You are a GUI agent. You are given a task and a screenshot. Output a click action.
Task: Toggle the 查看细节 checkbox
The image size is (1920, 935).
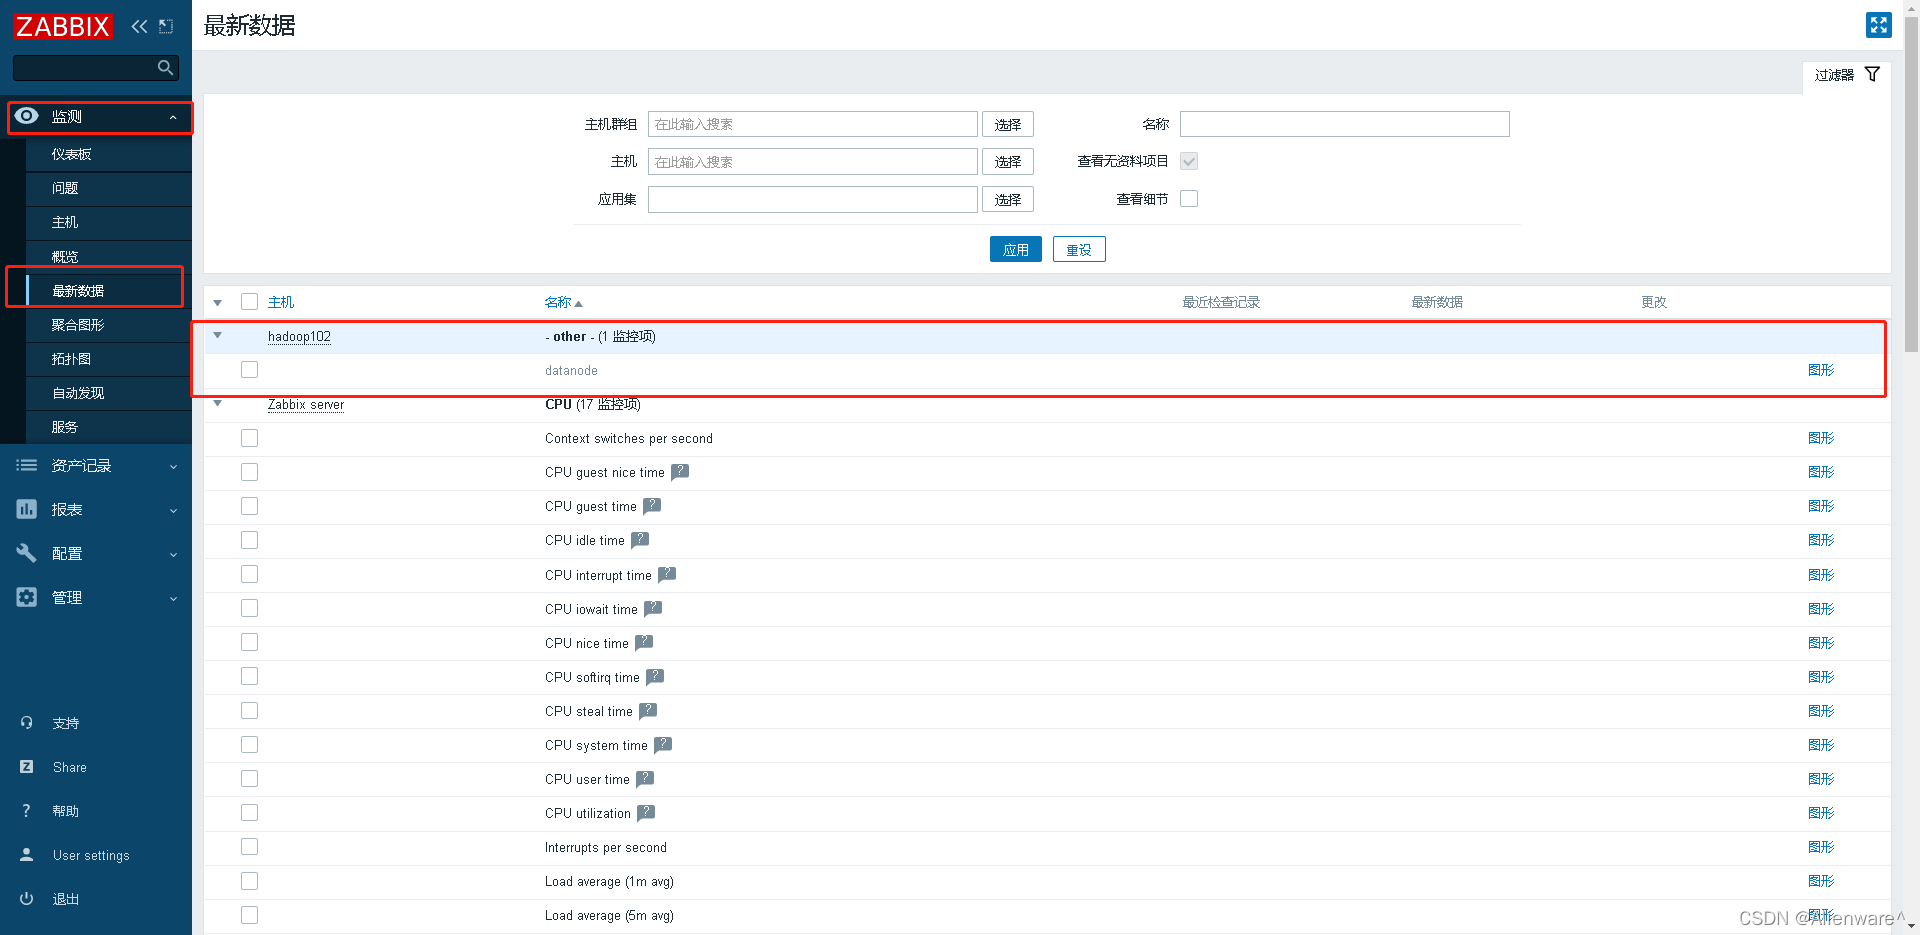point(1189,198)
